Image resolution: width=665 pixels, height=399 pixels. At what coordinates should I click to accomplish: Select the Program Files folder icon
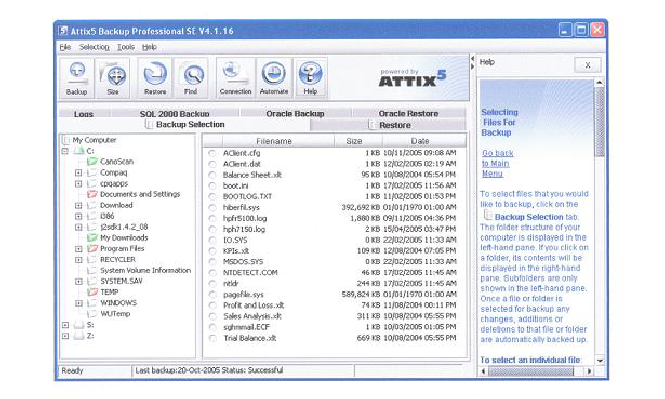[x=92, y=248]
